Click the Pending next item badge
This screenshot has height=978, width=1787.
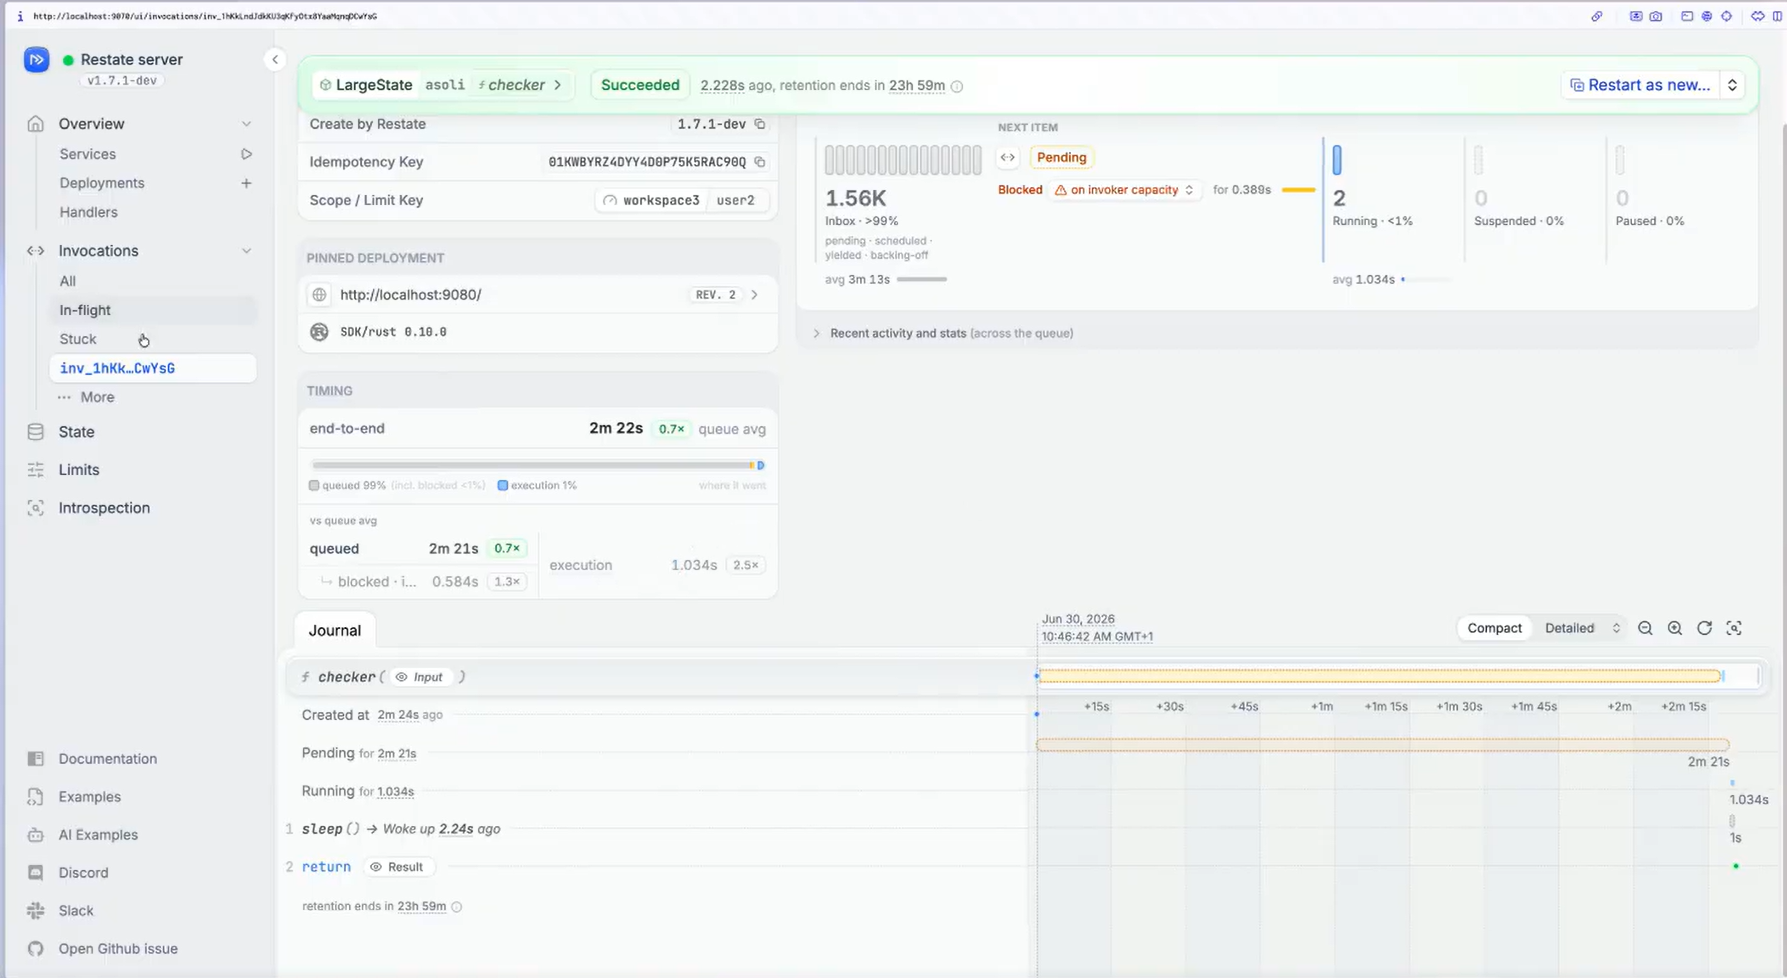point(1061,158)
